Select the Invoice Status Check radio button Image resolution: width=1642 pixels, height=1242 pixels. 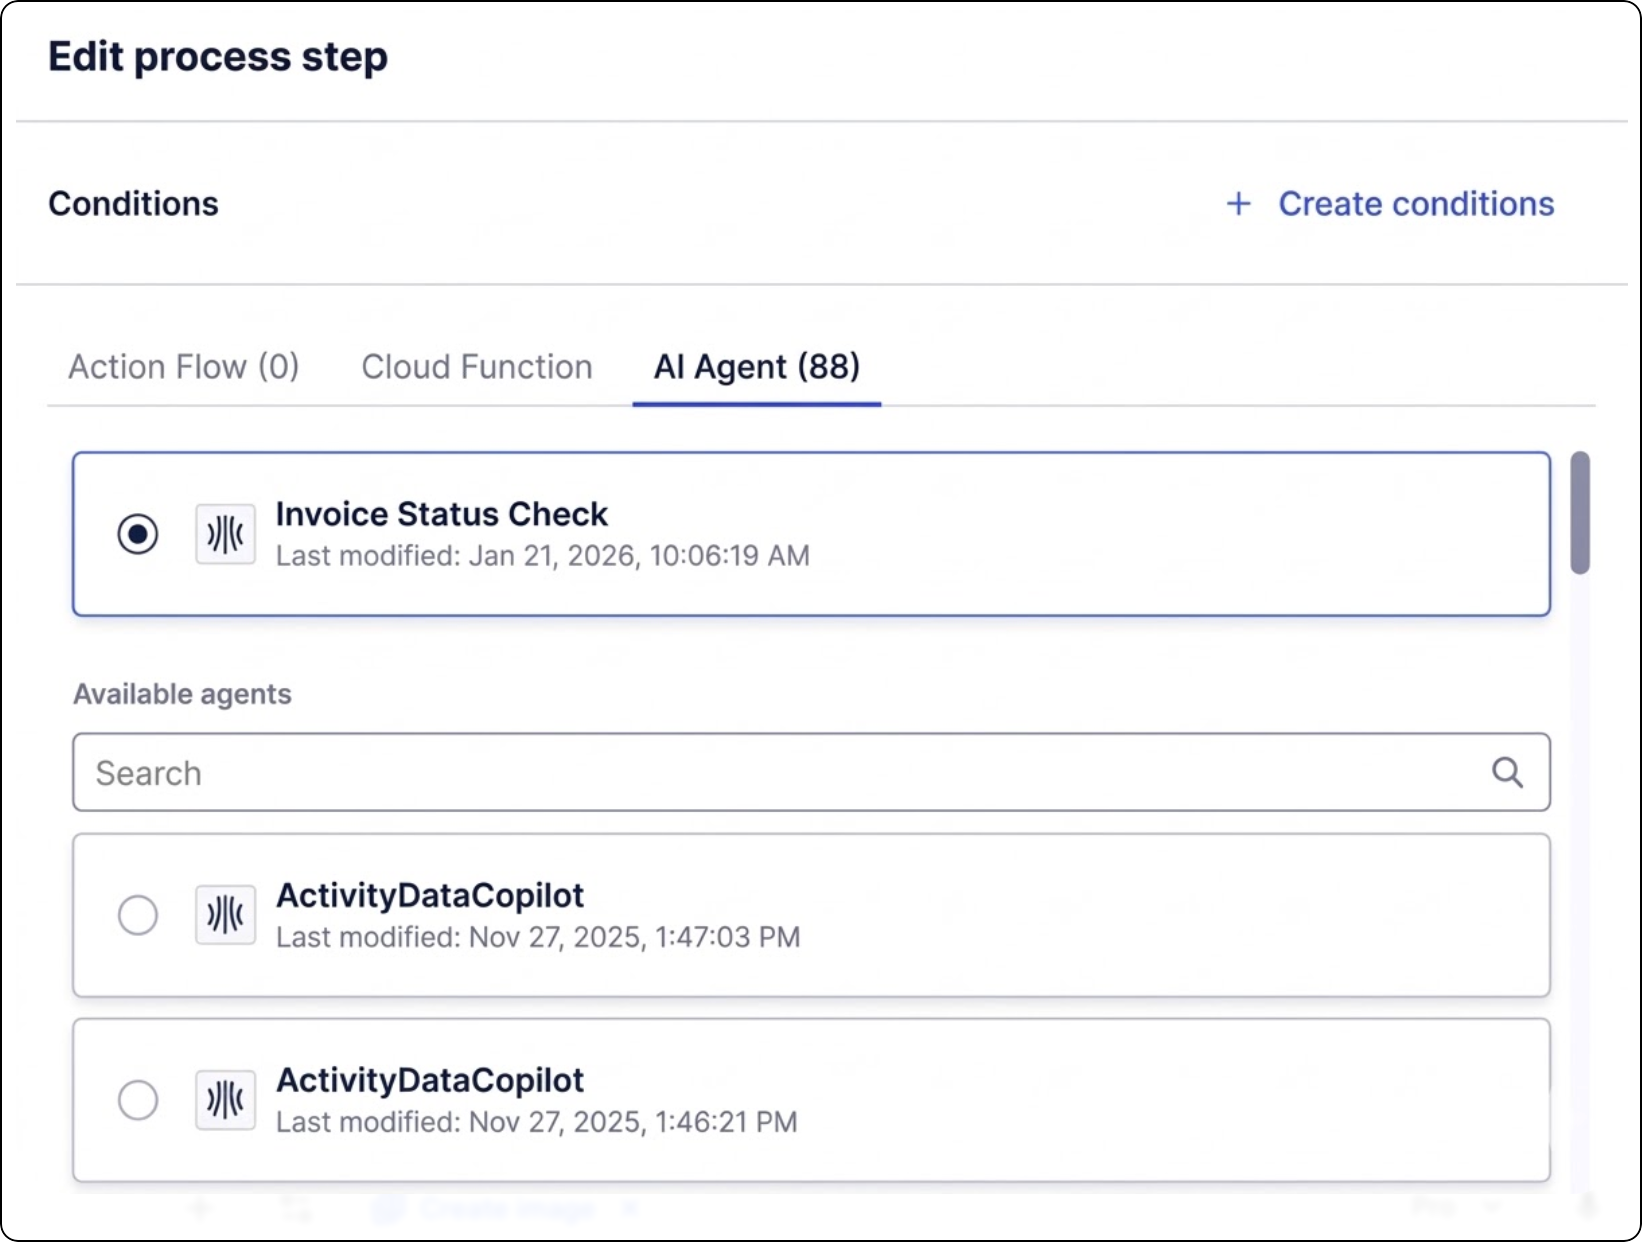(x=138, y=534)
